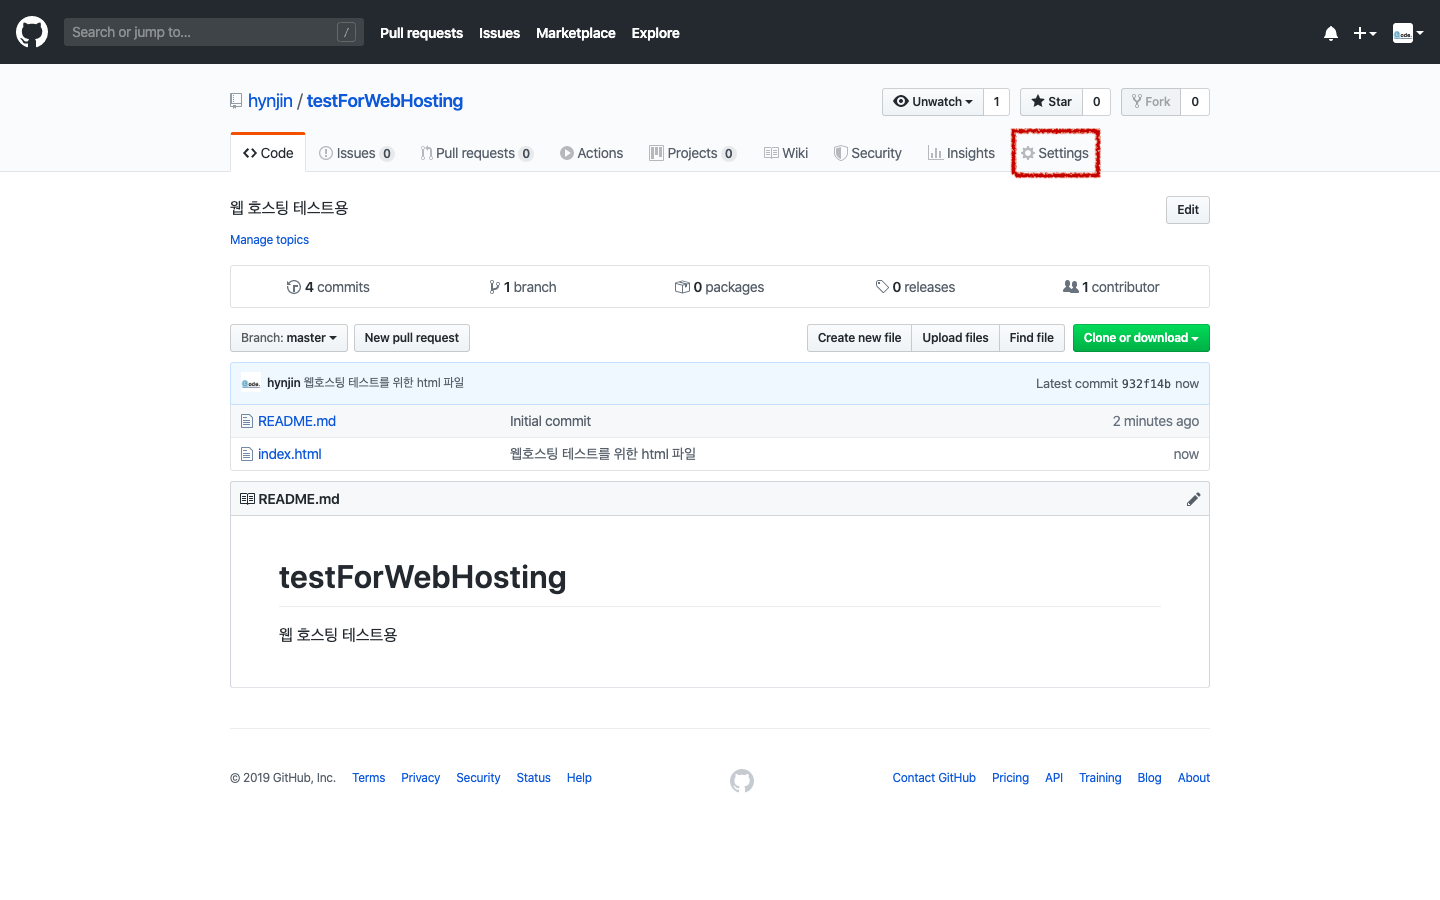This screenshot has height=900, width=1440.
Task: Open footer Training link
Action: coord(1100,778)
